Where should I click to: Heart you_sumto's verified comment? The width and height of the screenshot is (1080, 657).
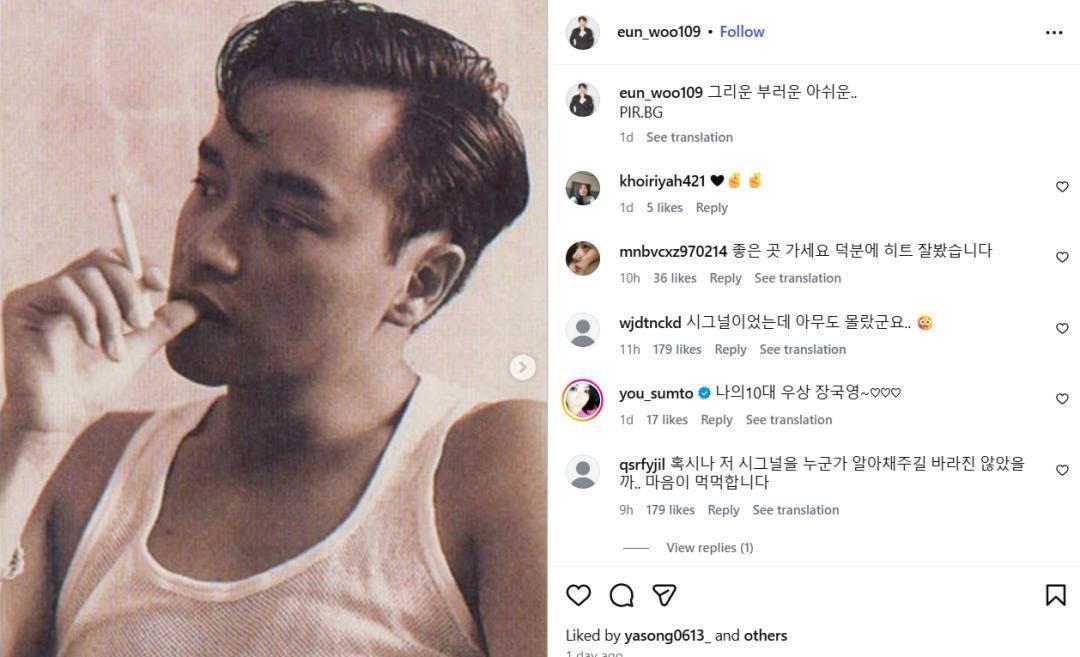click(x=1062, y=399)
